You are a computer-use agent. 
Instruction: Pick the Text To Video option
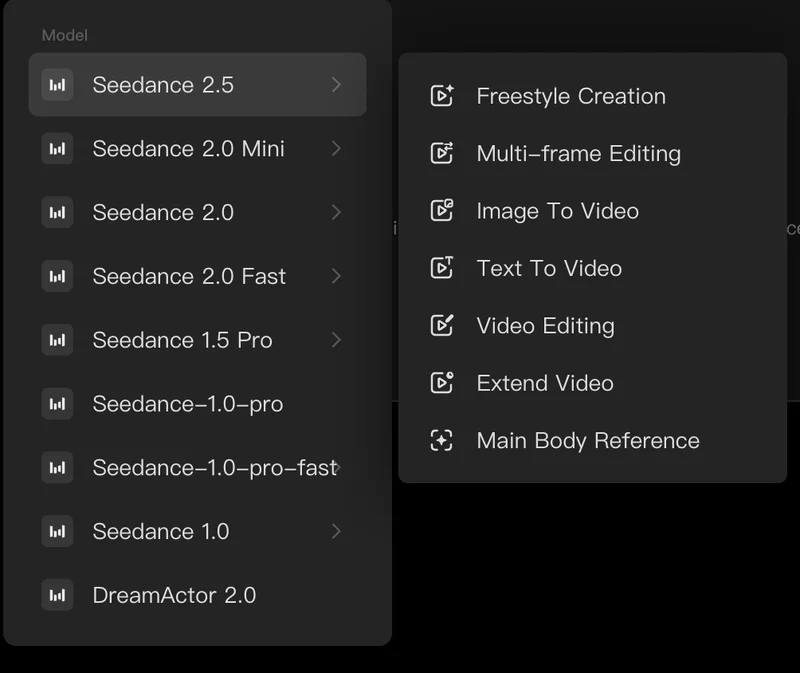point(592,268)
